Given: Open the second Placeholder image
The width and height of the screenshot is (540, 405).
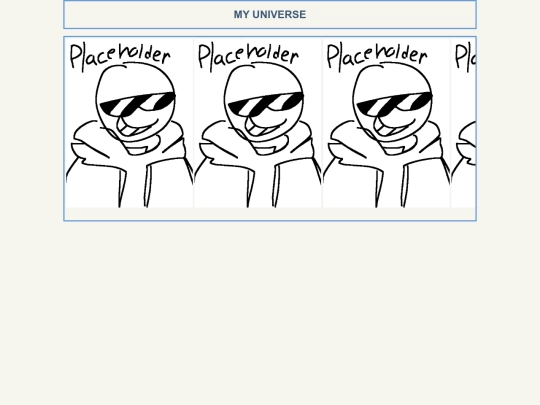Looking at the screenshot, I should (258, 123).
